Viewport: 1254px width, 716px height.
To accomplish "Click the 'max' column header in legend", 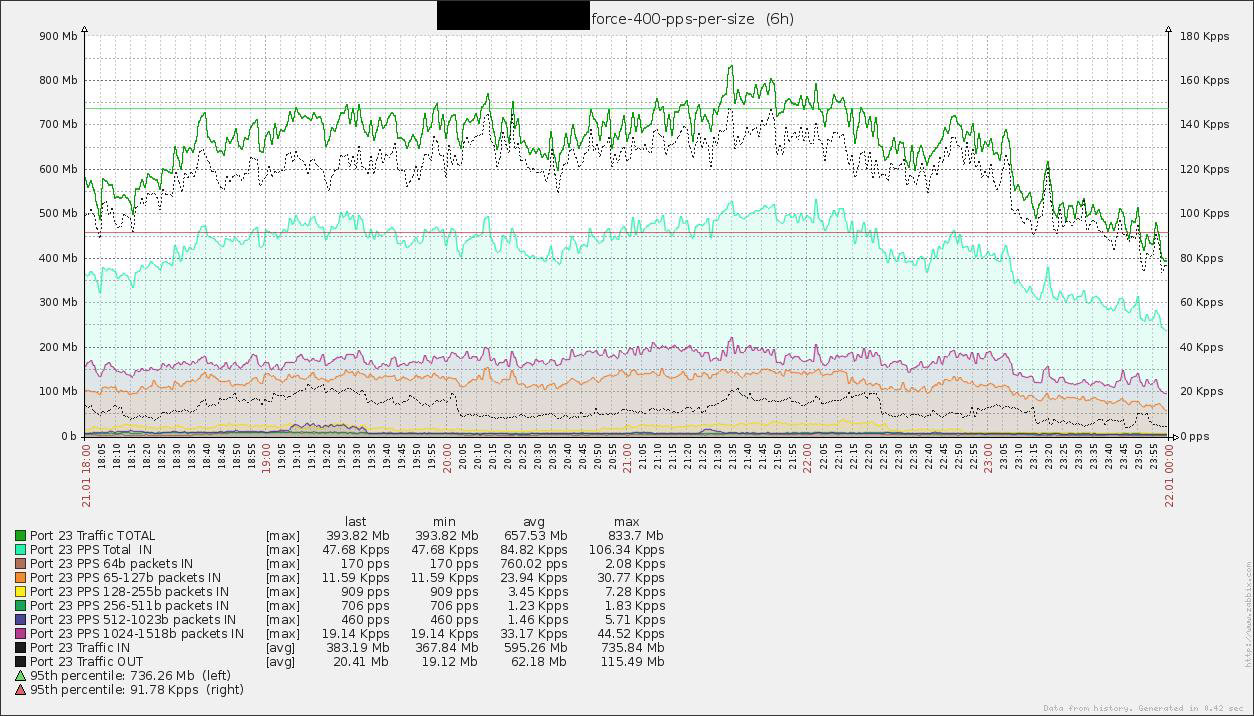I will 626,522.
